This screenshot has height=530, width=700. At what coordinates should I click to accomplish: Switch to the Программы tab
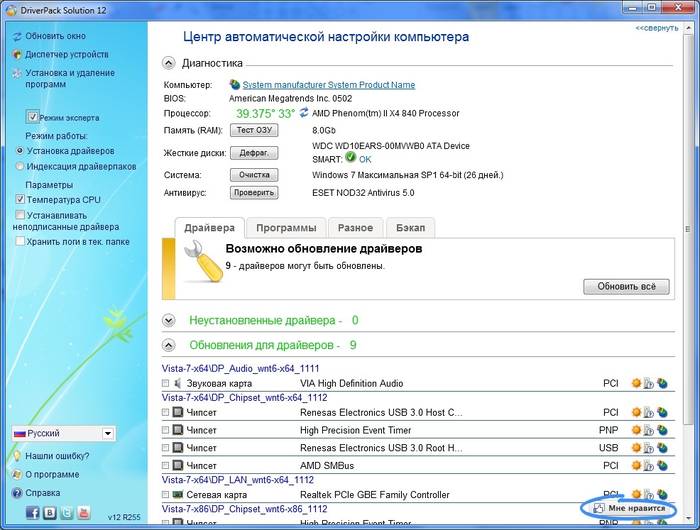286,228
